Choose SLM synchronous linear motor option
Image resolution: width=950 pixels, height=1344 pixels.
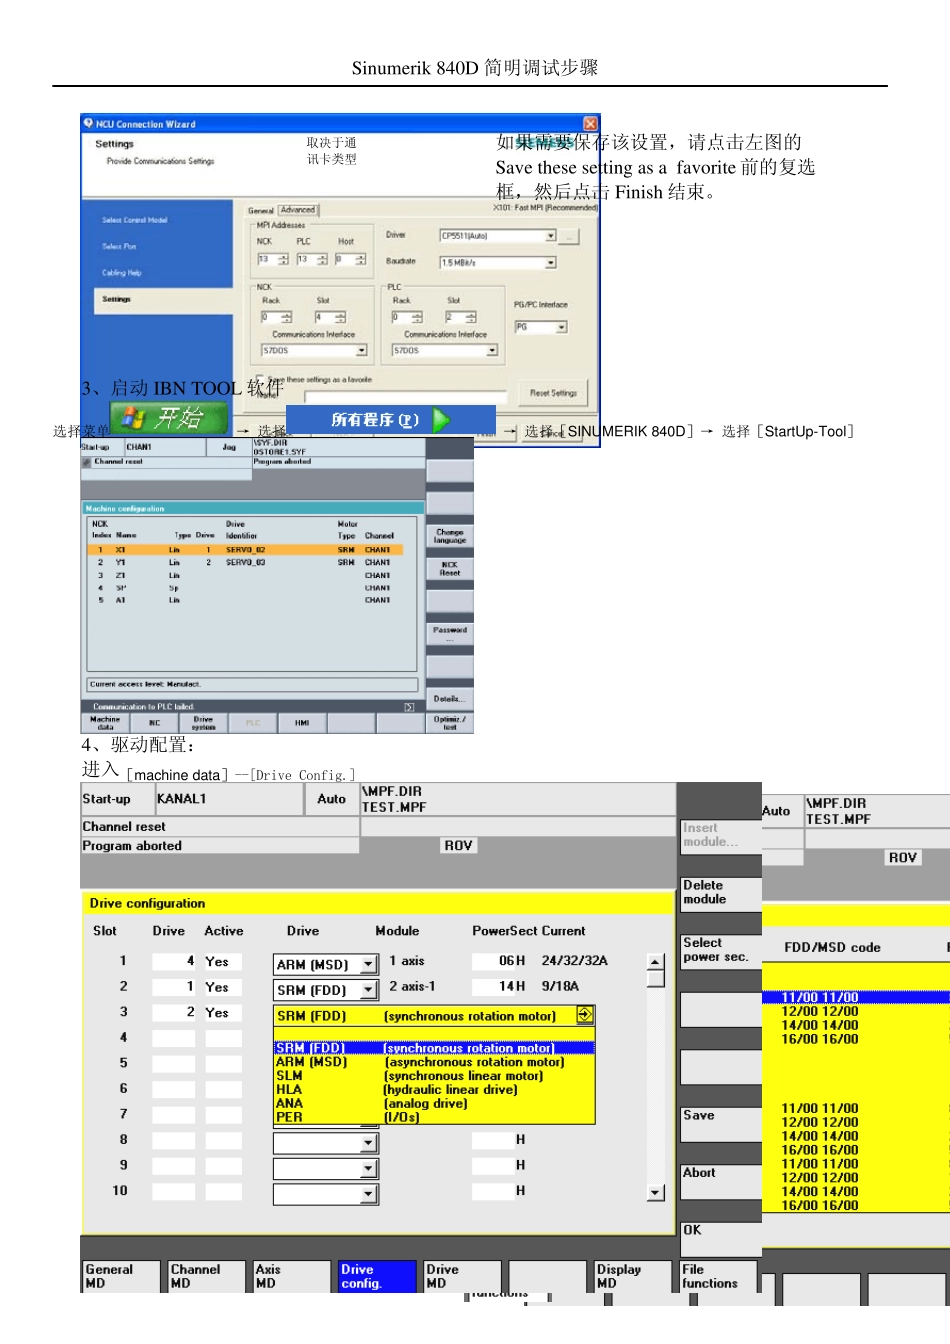(434, 1076)
